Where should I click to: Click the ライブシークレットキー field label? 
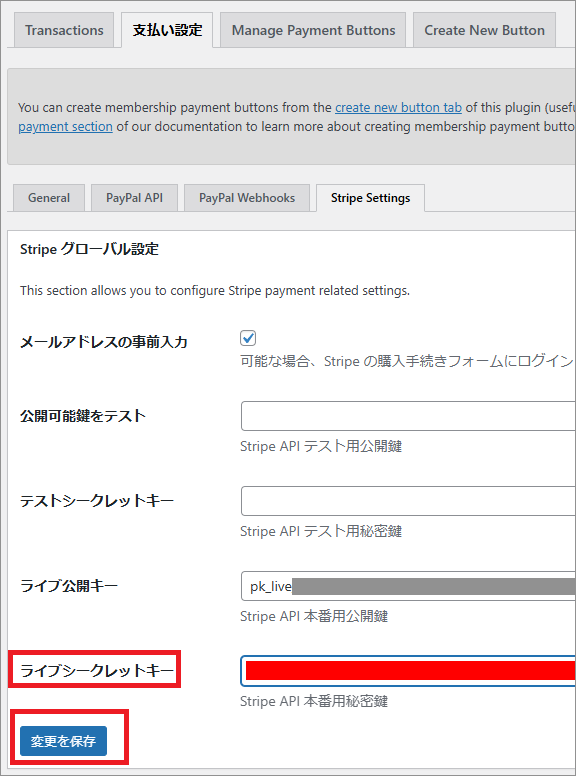(x=97, y=671)
